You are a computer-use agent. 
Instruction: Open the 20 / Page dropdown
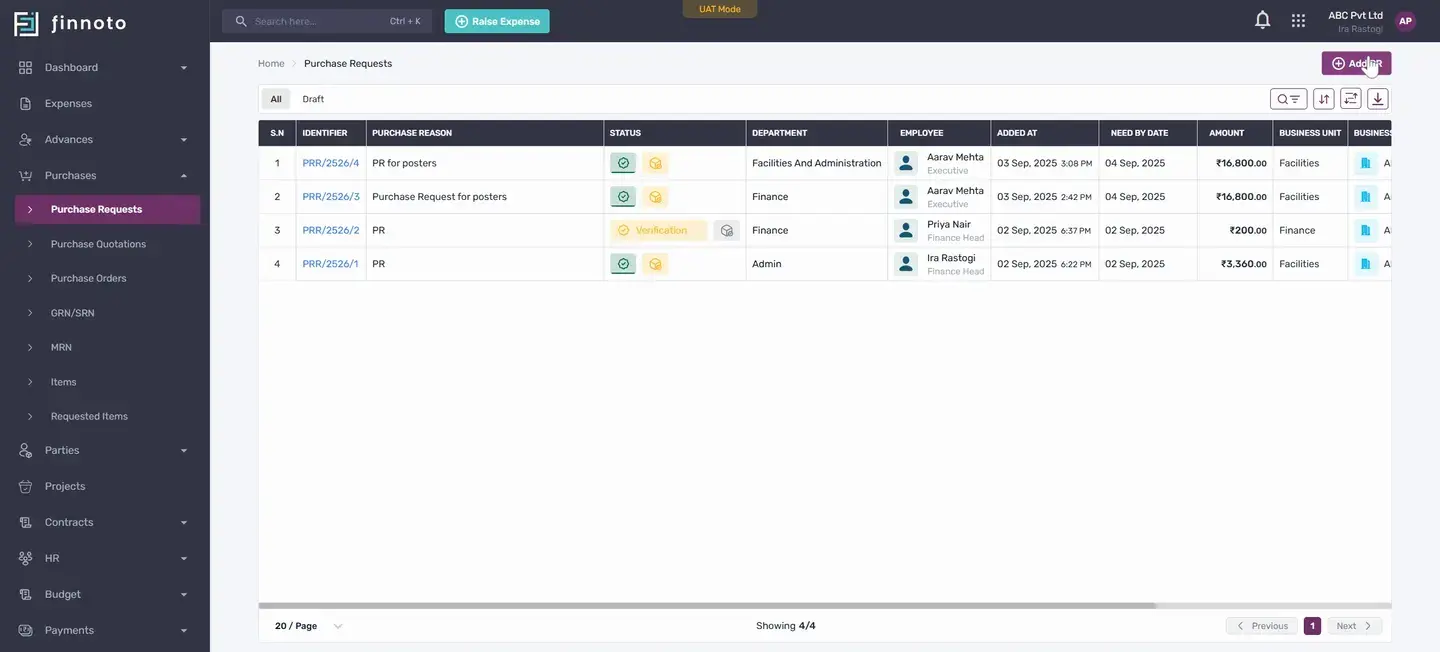click(309, 626)
